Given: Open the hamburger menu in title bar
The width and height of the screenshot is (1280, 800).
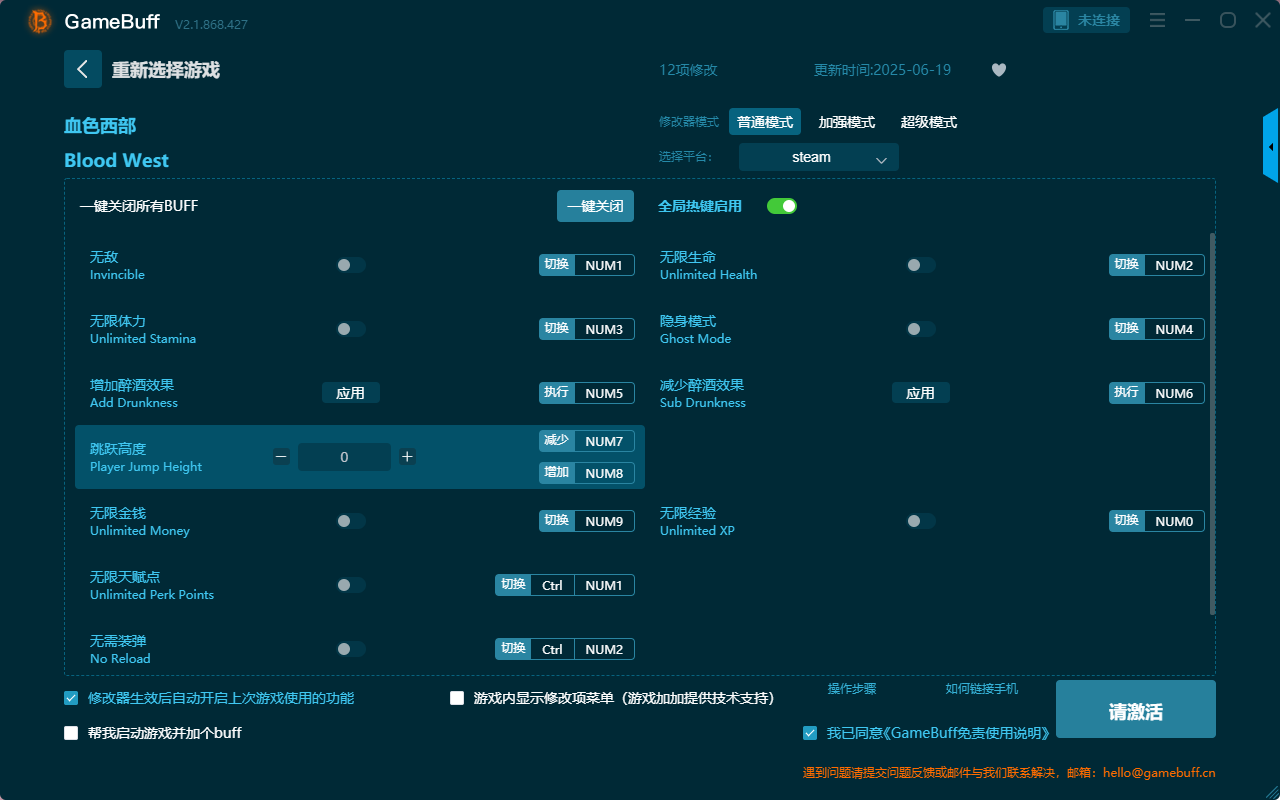Looking at the screenshot, I should click(1156, 19).
